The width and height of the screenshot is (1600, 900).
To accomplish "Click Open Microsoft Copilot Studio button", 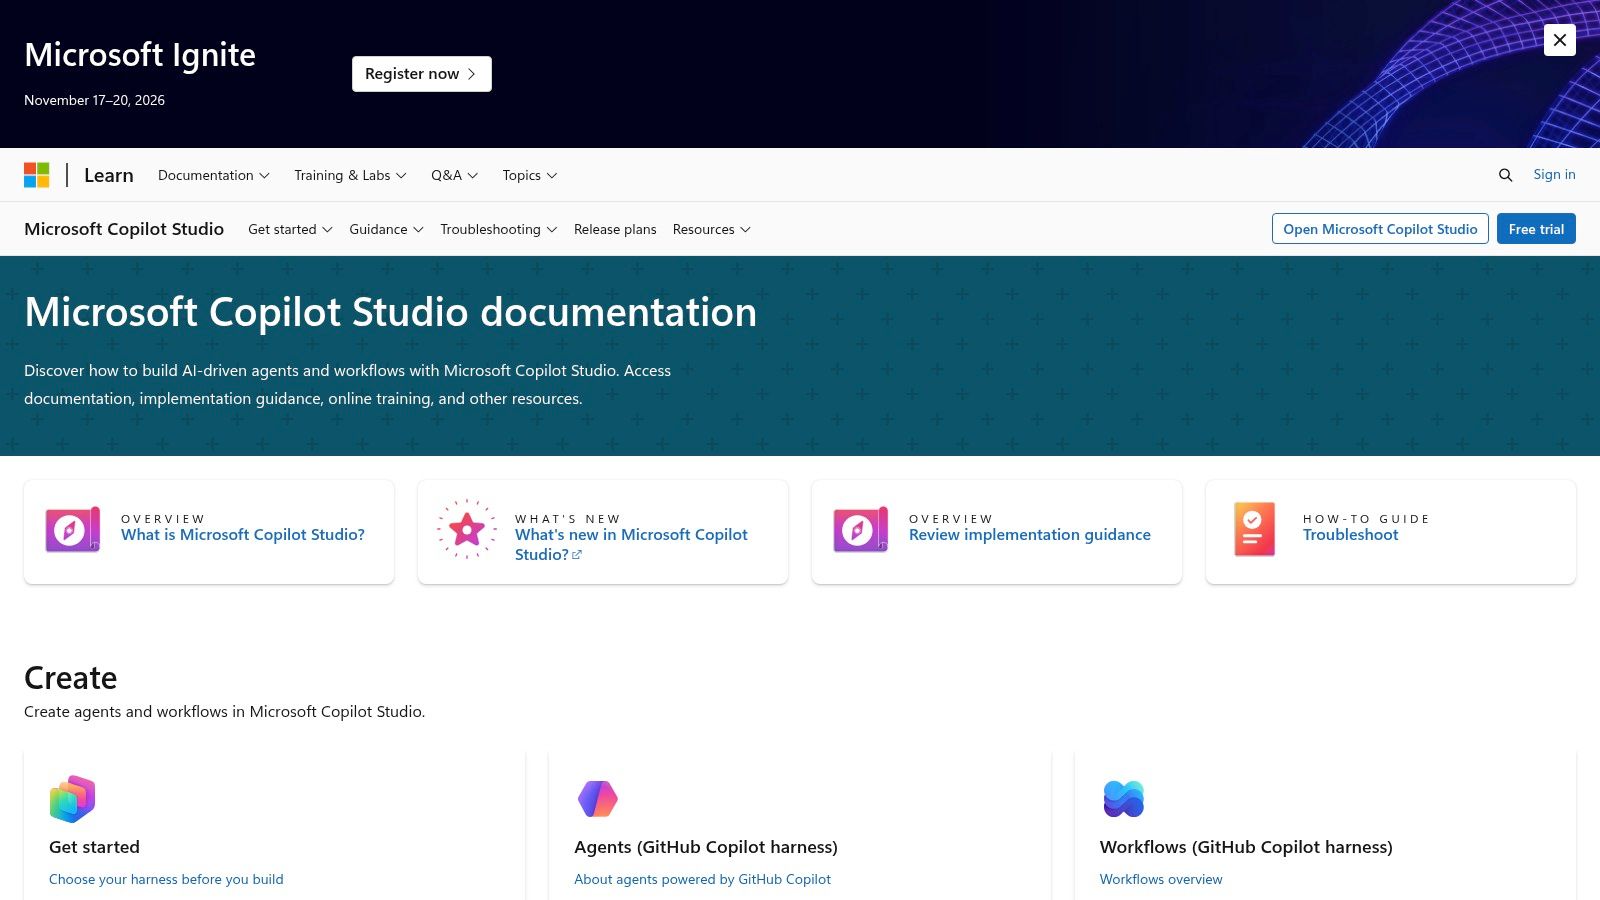I will (x=1380, y=229).
